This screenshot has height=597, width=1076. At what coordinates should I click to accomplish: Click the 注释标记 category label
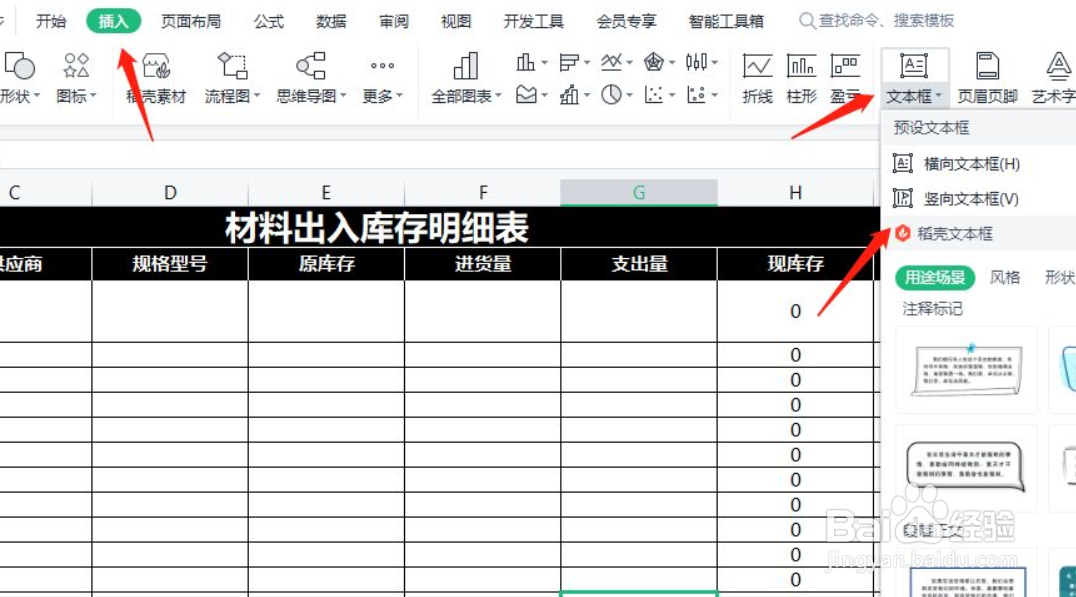pyautogui.click(x=932, y=309)
